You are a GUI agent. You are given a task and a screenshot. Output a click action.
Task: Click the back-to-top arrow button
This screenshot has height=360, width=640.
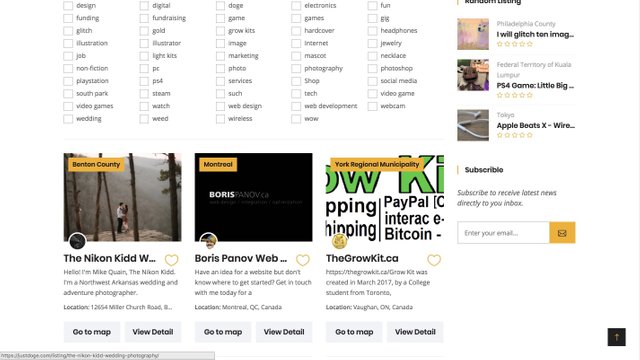click(x=616, y=337)
